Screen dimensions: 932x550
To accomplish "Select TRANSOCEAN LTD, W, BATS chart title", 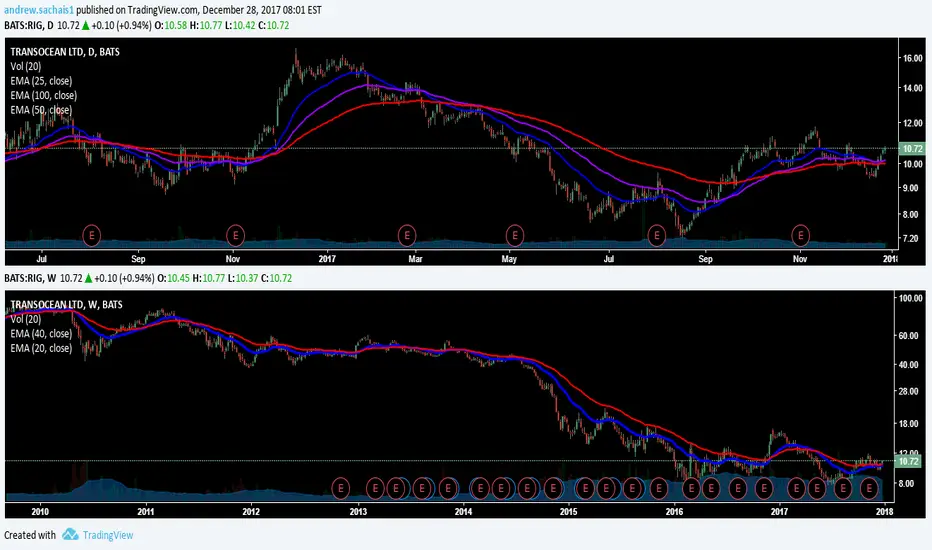I will pos(67,304).
